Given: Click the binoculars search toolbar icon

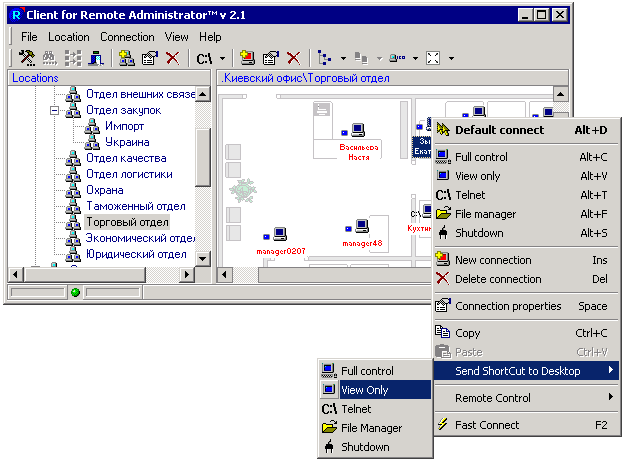Looking at the screenshot, I should point(50,58).
